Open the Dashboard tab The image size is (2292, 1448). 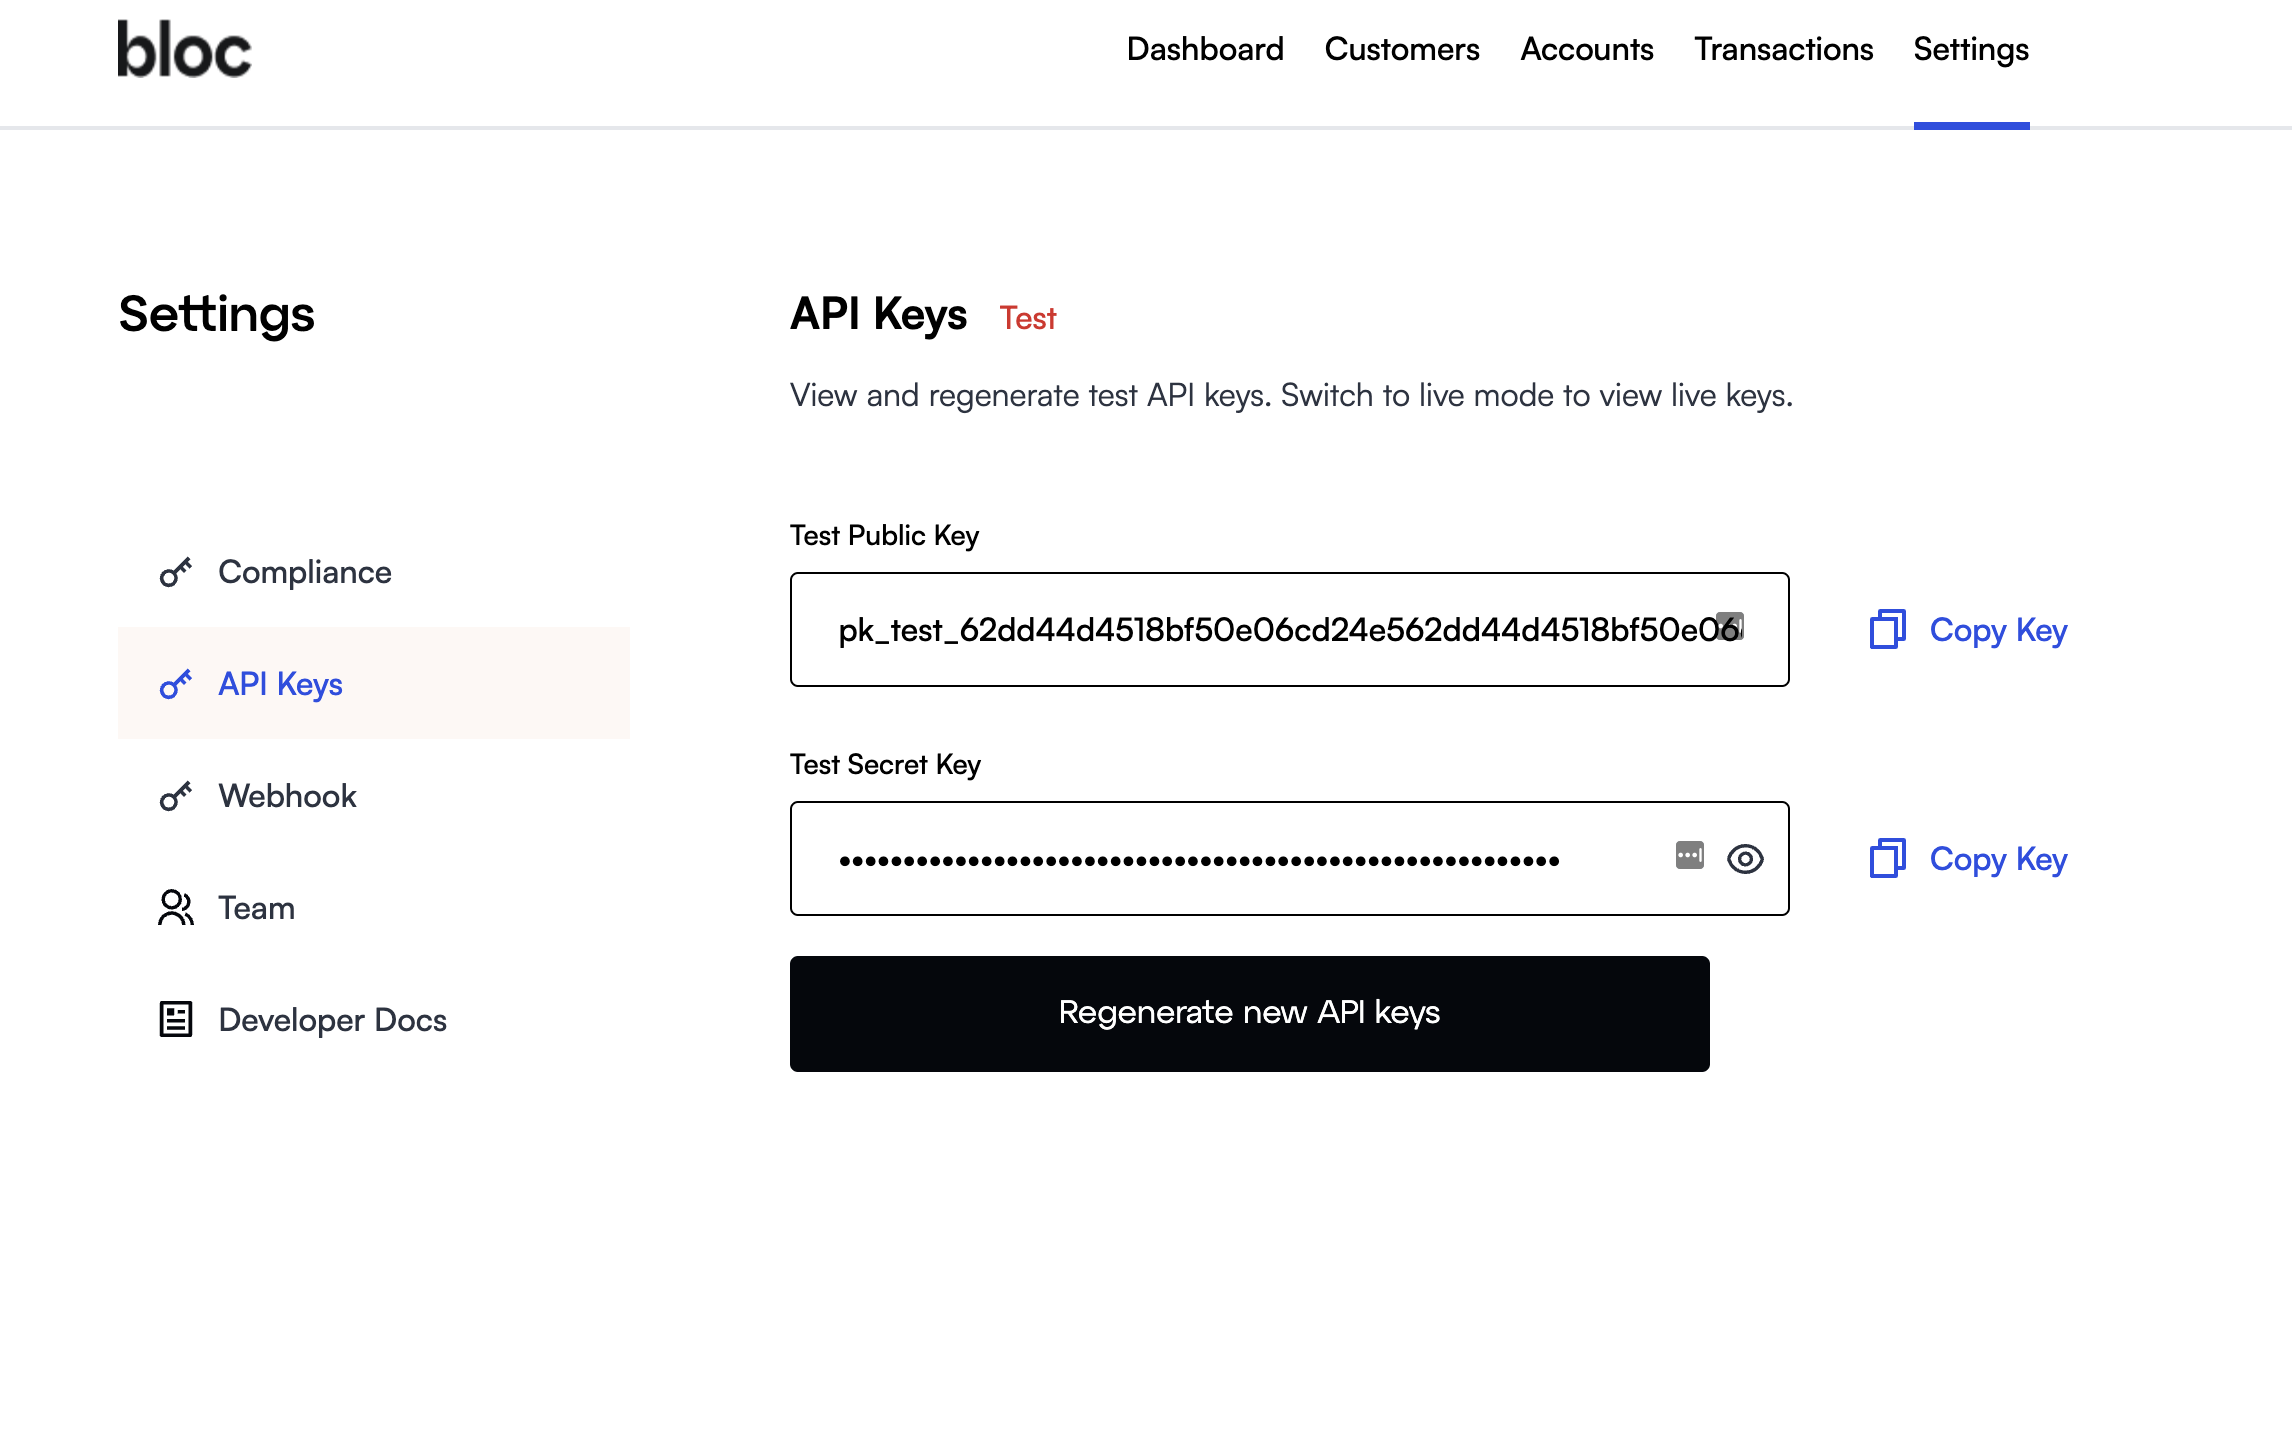1205,49
